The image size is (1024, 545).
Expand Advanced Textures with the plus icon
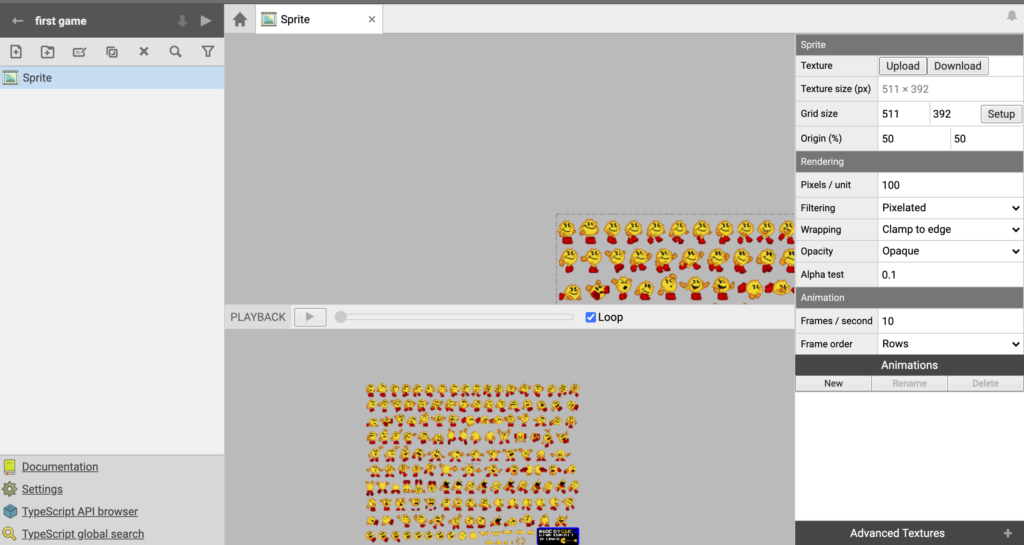click(1008, 533)
